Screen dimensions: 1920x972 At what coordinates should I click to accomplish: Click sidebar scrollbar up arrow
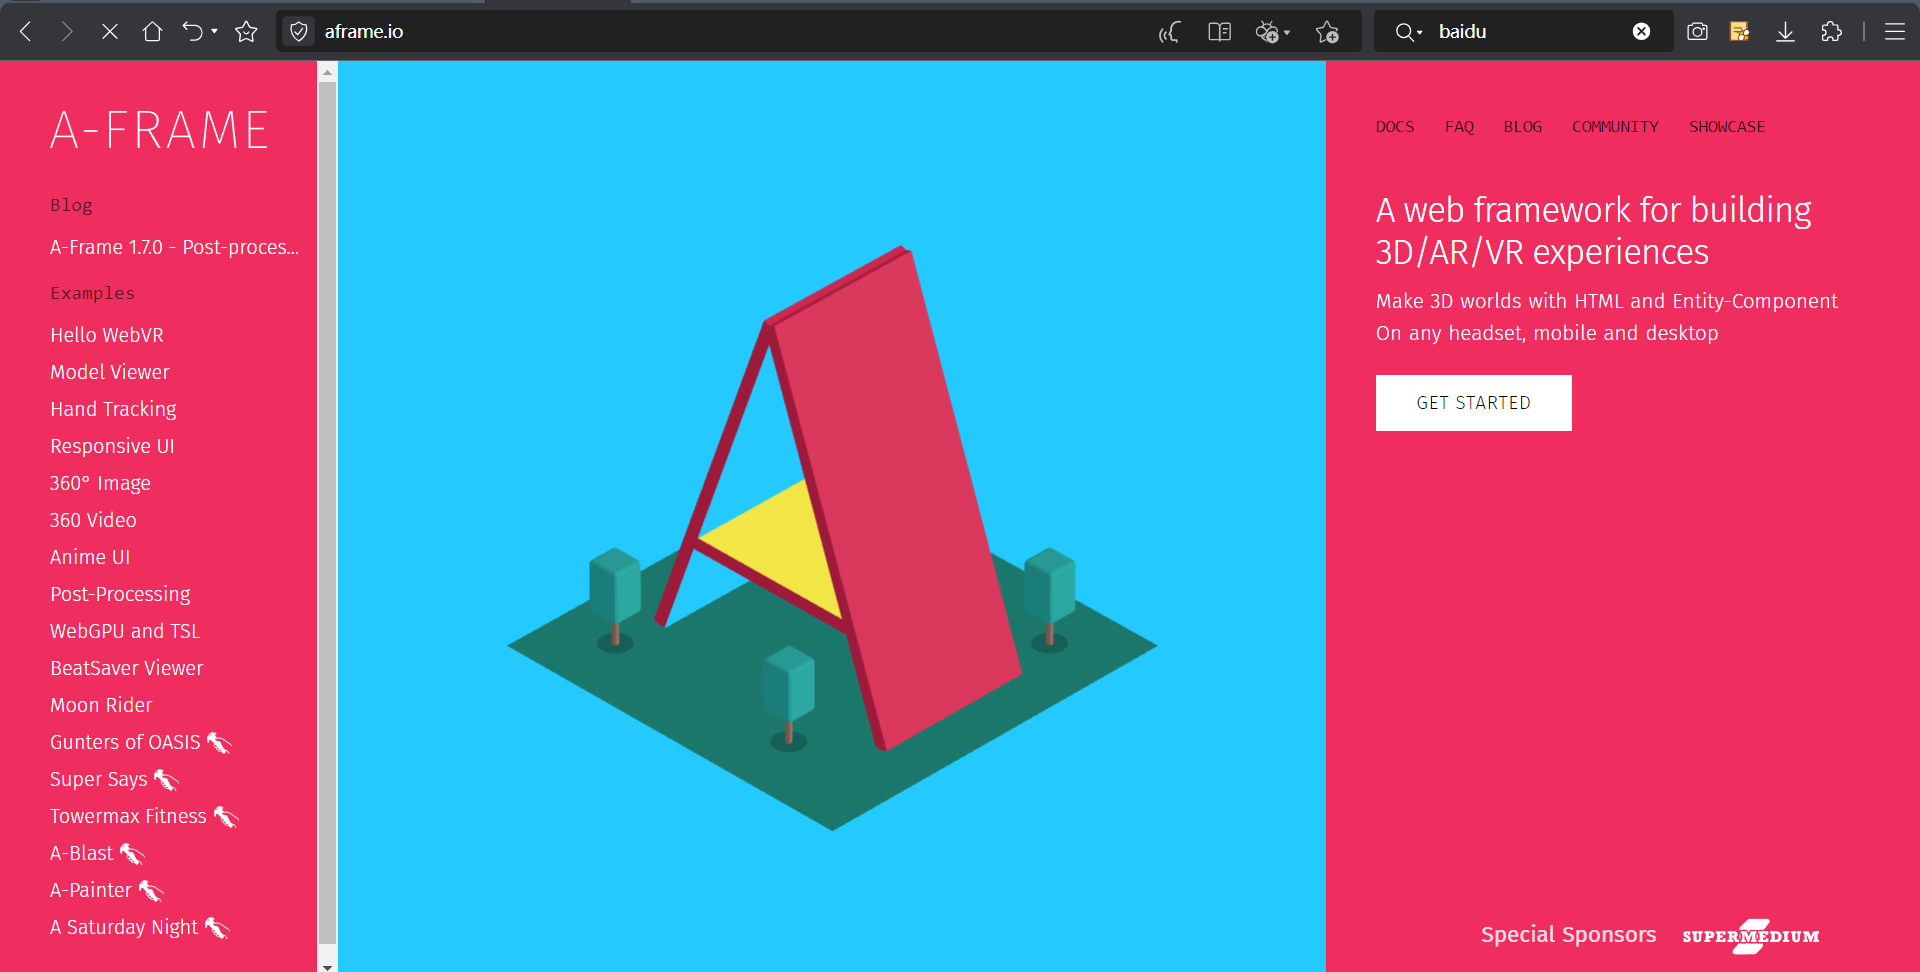point(327,72)
